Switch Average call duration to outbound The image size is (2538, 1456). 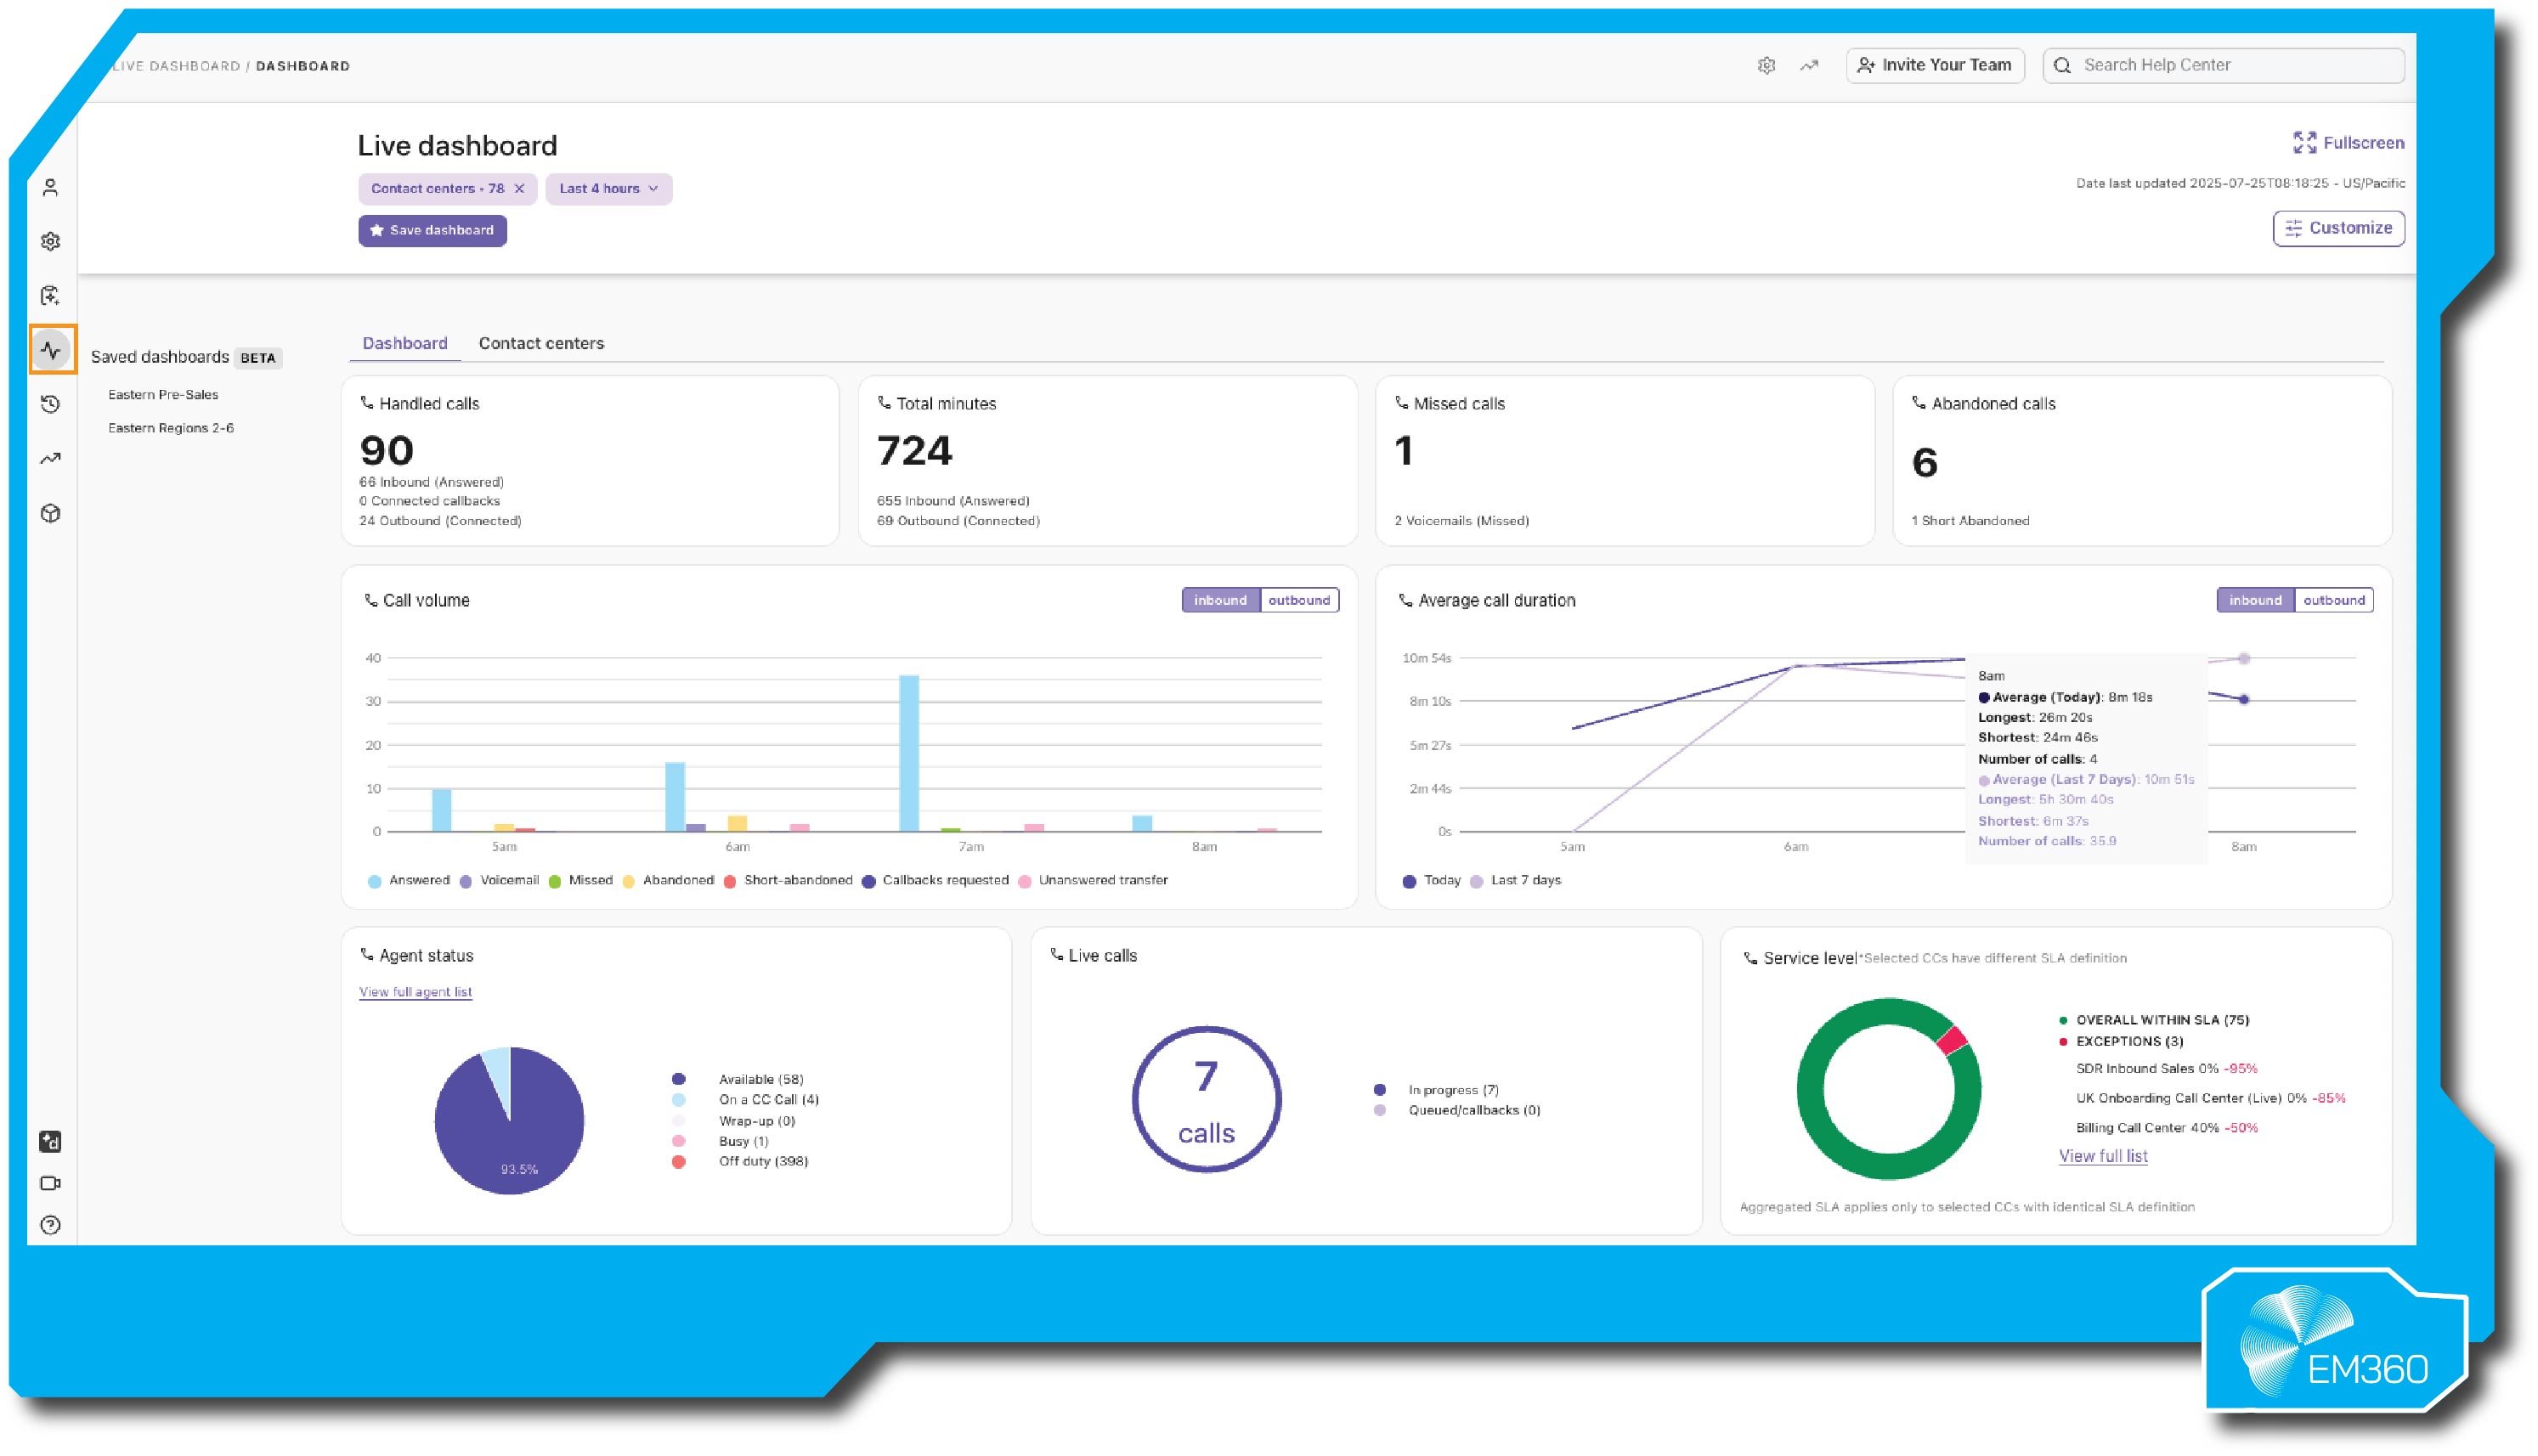tap(2333, 600)
